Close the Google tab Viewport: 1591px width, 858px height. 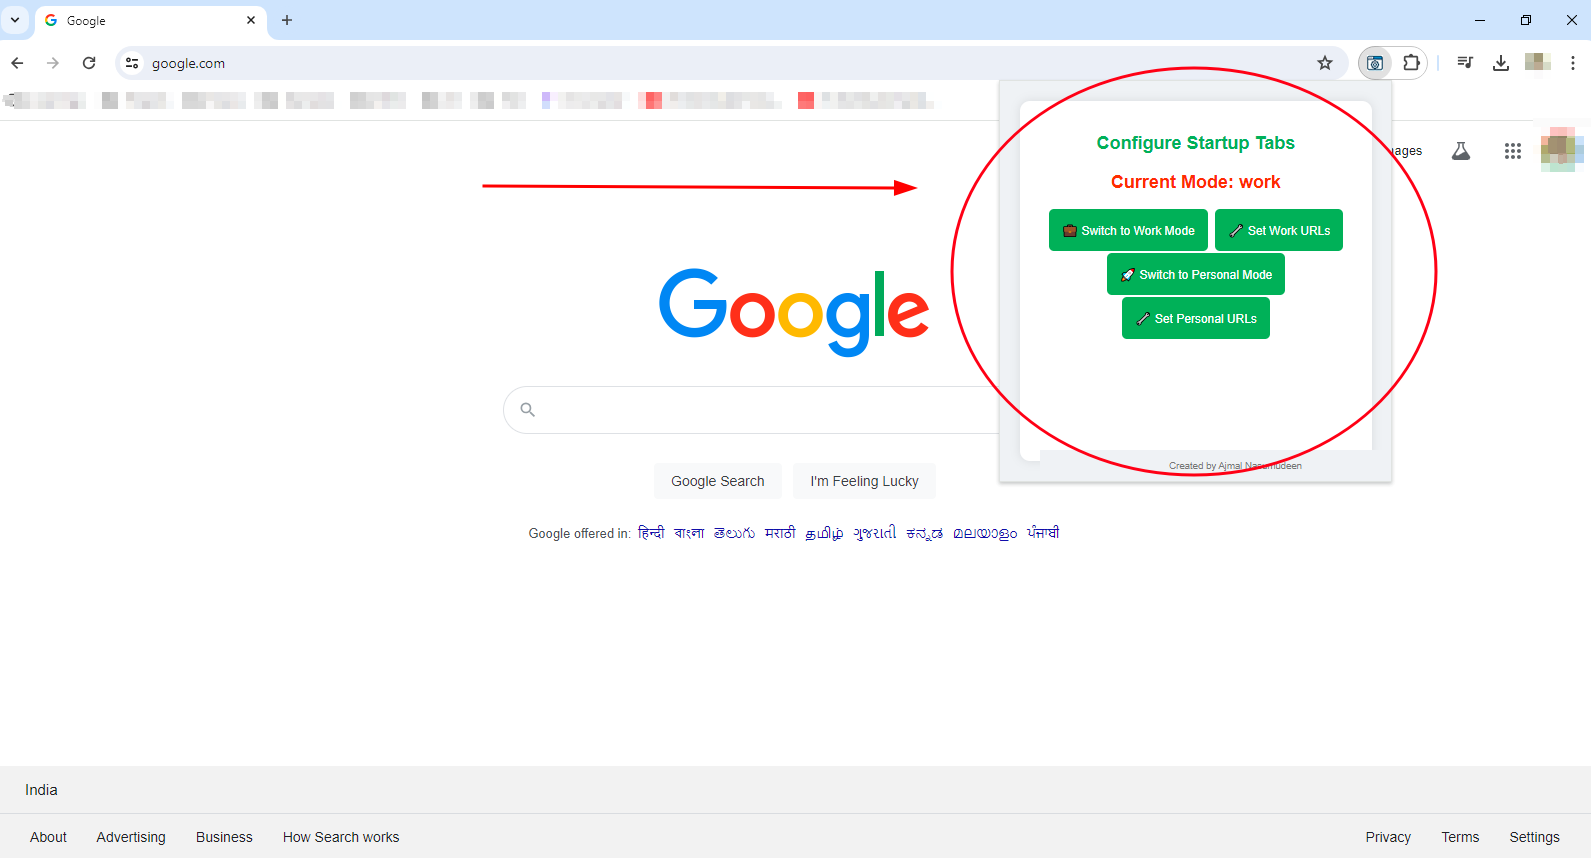click(x=251, y=20)
